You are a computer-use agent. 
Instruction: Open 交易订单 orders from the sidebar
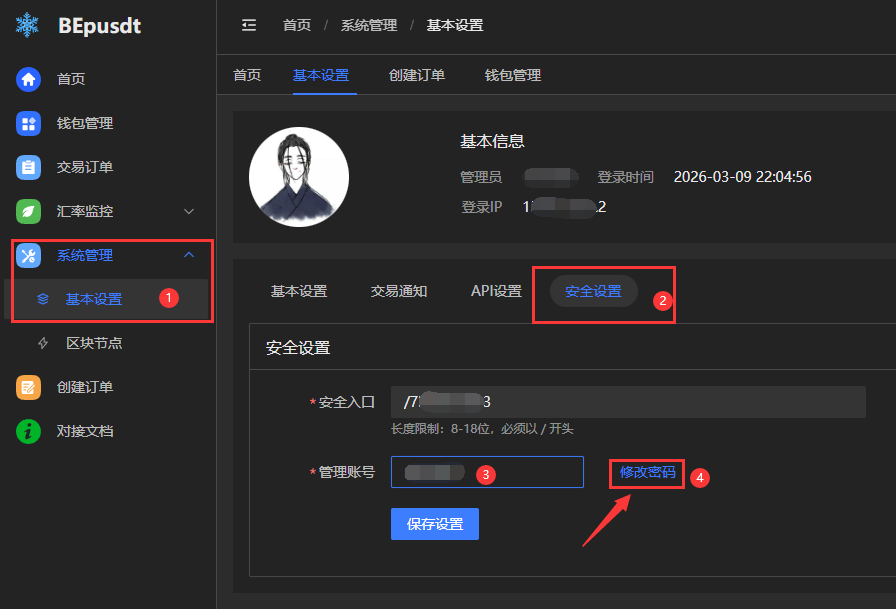(28, 167)
